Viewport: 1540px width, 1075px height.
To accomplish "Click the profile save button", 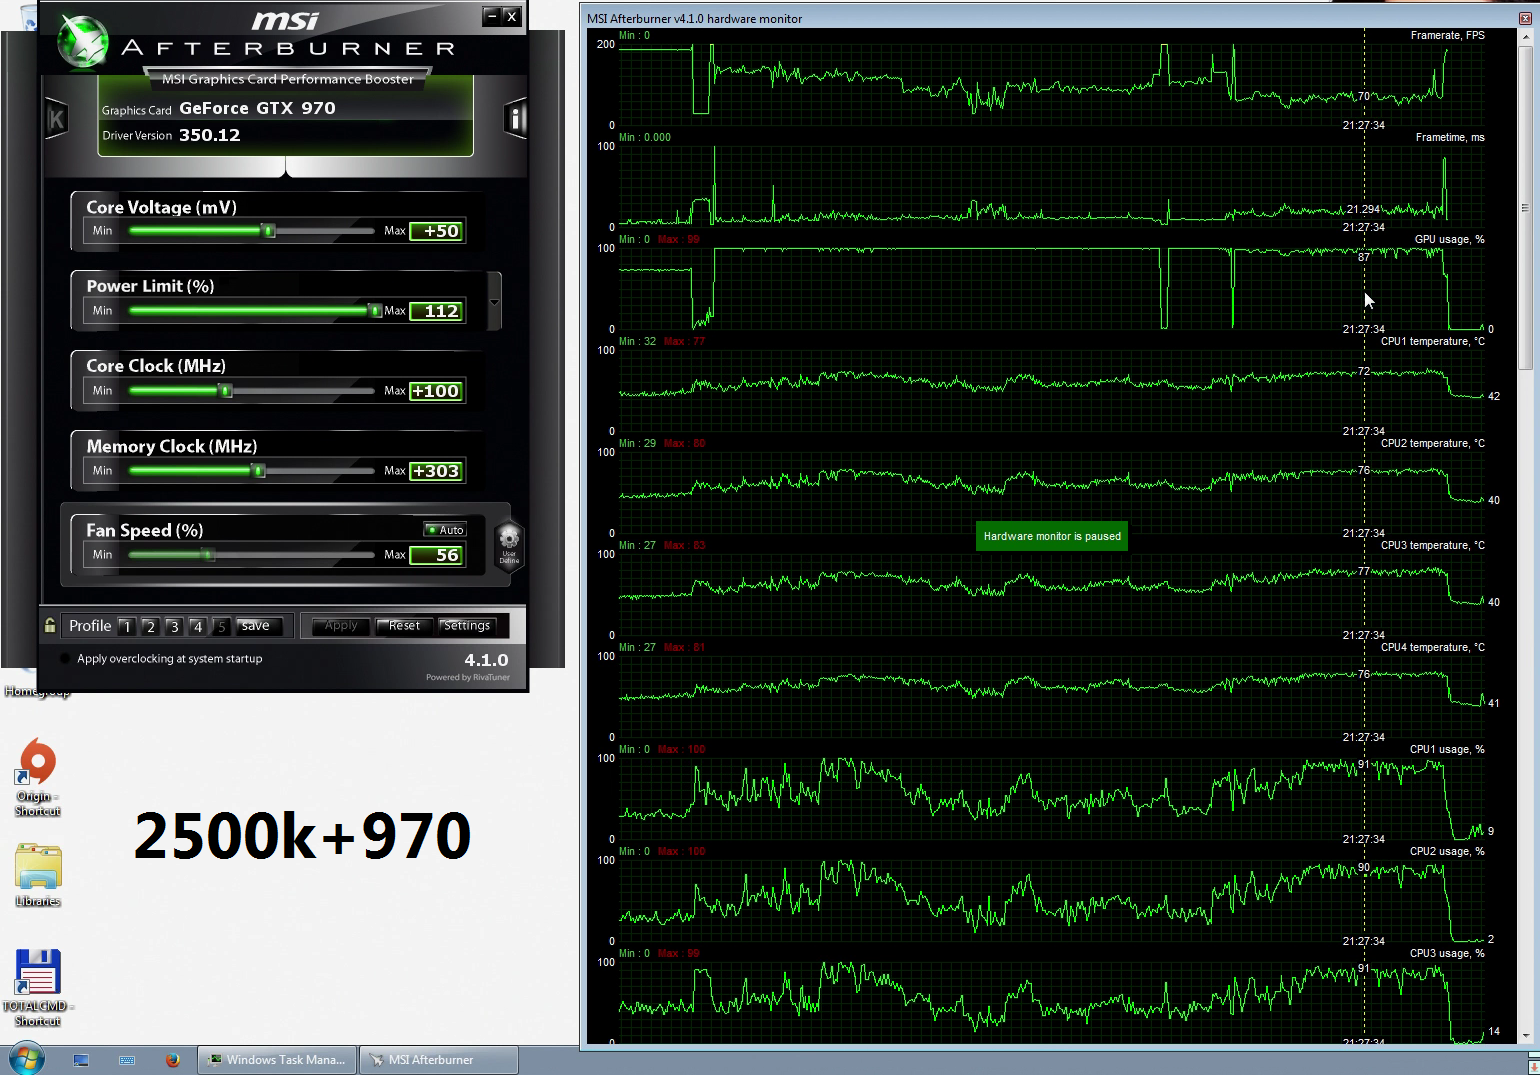I will [x=257, y=626].
